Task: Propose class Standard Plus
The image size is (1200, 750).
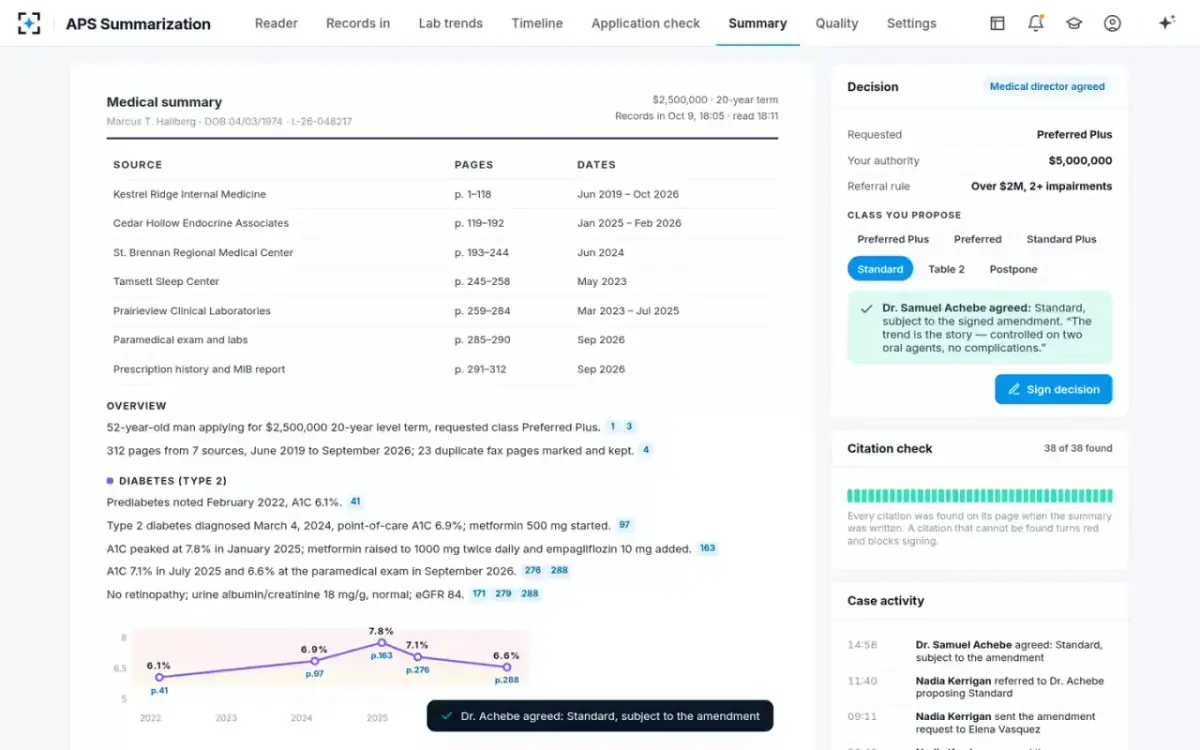Action: click(x=1061, y=239)
